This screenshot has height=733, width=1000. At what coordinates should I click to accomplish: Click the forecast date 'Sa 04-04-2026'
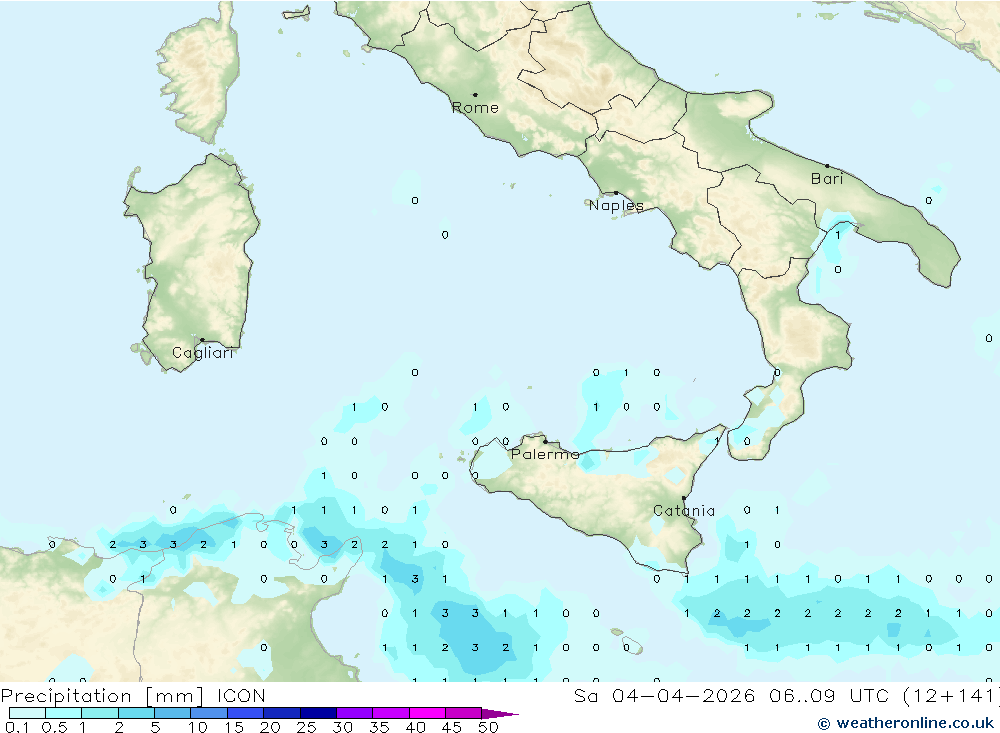[665, 696]
